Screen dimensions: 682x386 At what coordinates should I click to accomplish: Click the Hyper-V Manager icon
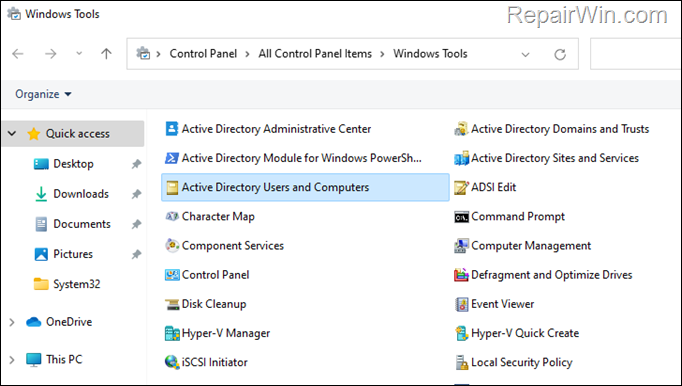click(x=172, y=334)
